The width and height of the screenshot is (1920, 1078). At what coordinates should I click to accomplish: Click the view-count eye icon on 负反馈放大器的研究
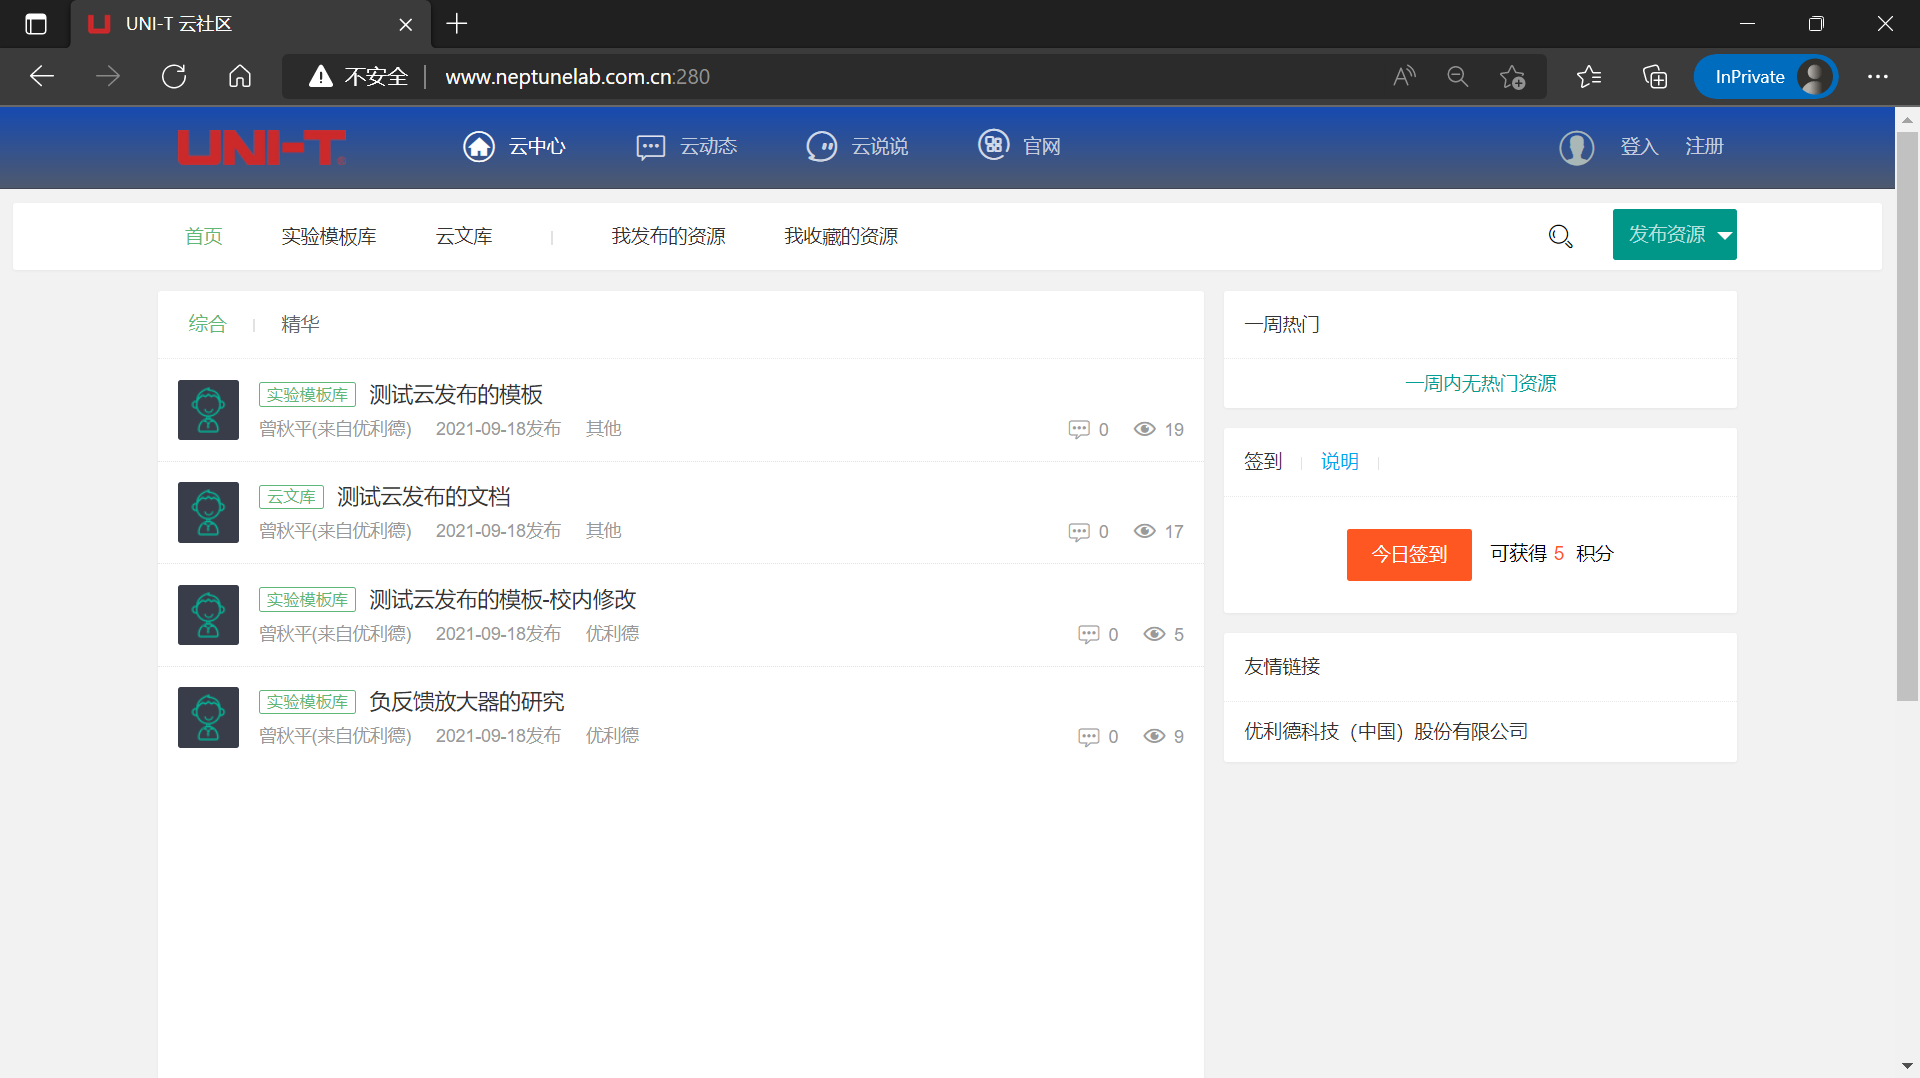(1154, 736)
